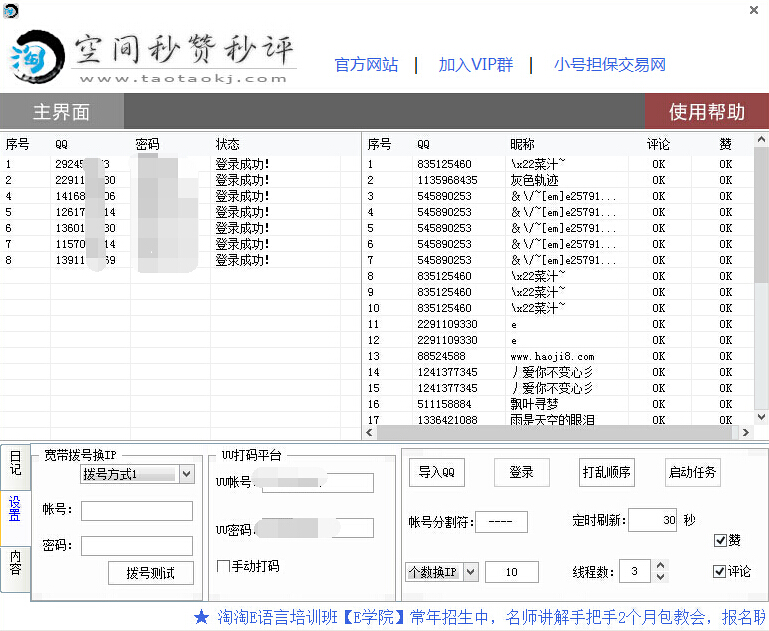Toggle the 赞 checkbox
The height and width of the screenshot is (631, 769).
coord(720,540)
